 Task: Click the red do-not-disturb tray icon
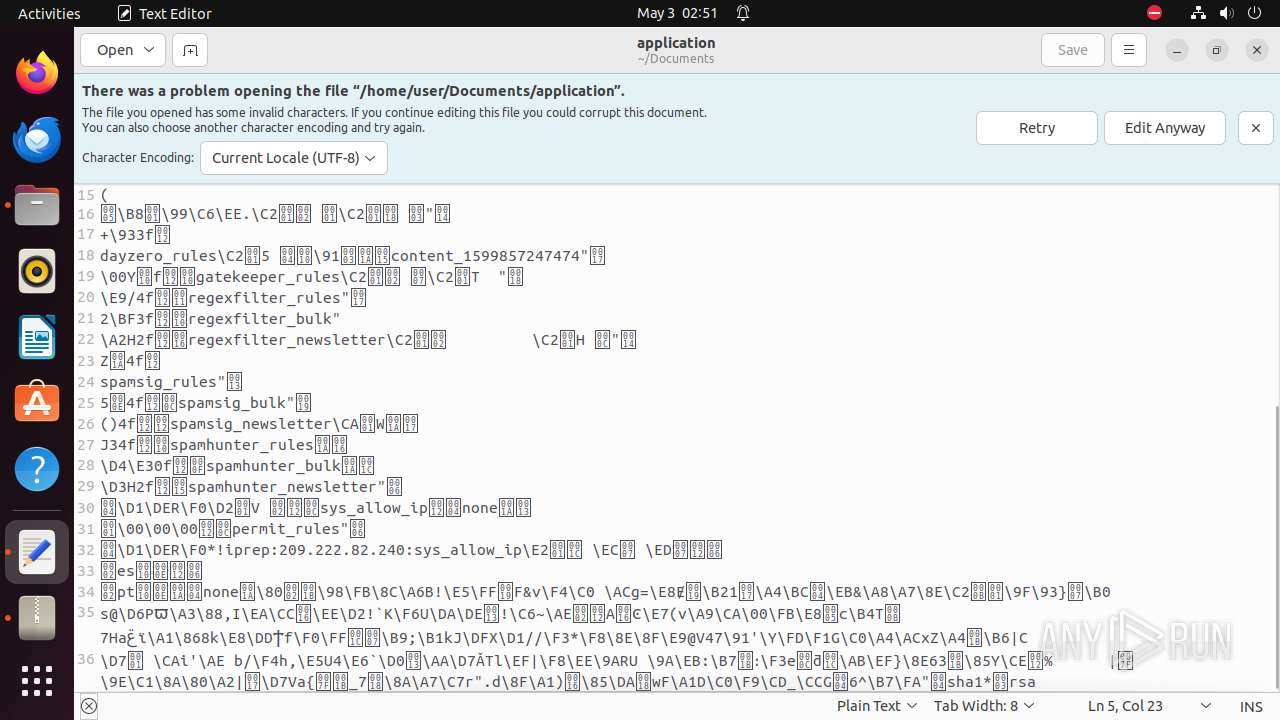click(1154, 13)
